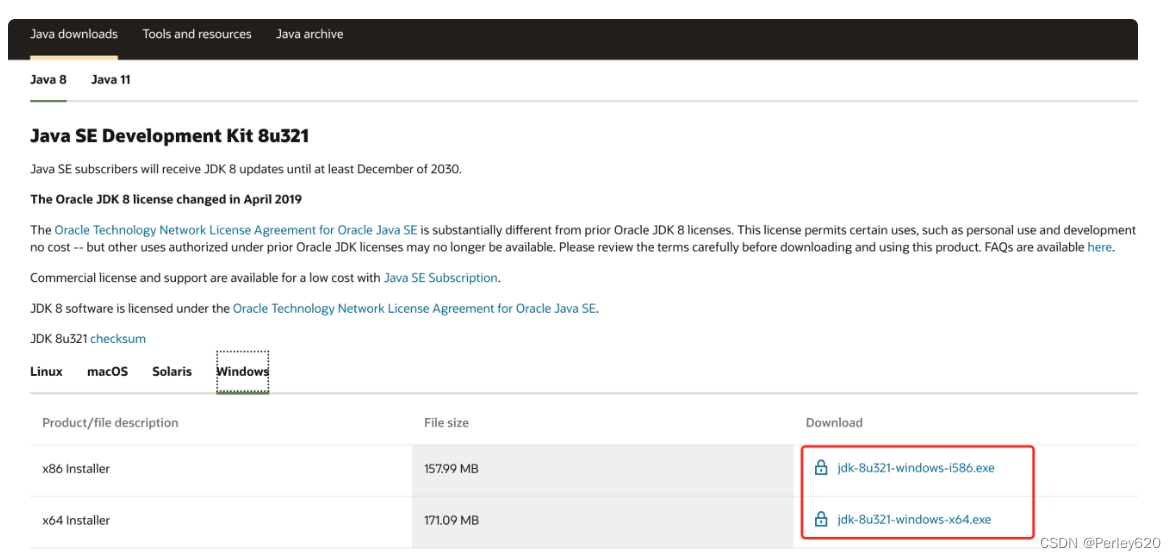
Task: Open the JDK 8u321 checksum link
Action: [x=118, y=339]
